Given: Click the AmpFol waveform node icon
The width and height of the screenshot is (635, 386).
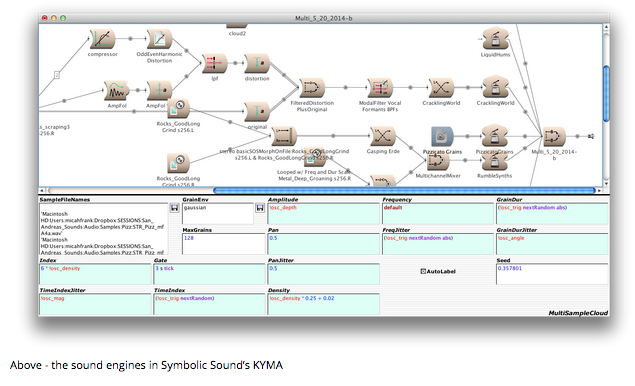Looking at the screenshot, I should point(117,90).
